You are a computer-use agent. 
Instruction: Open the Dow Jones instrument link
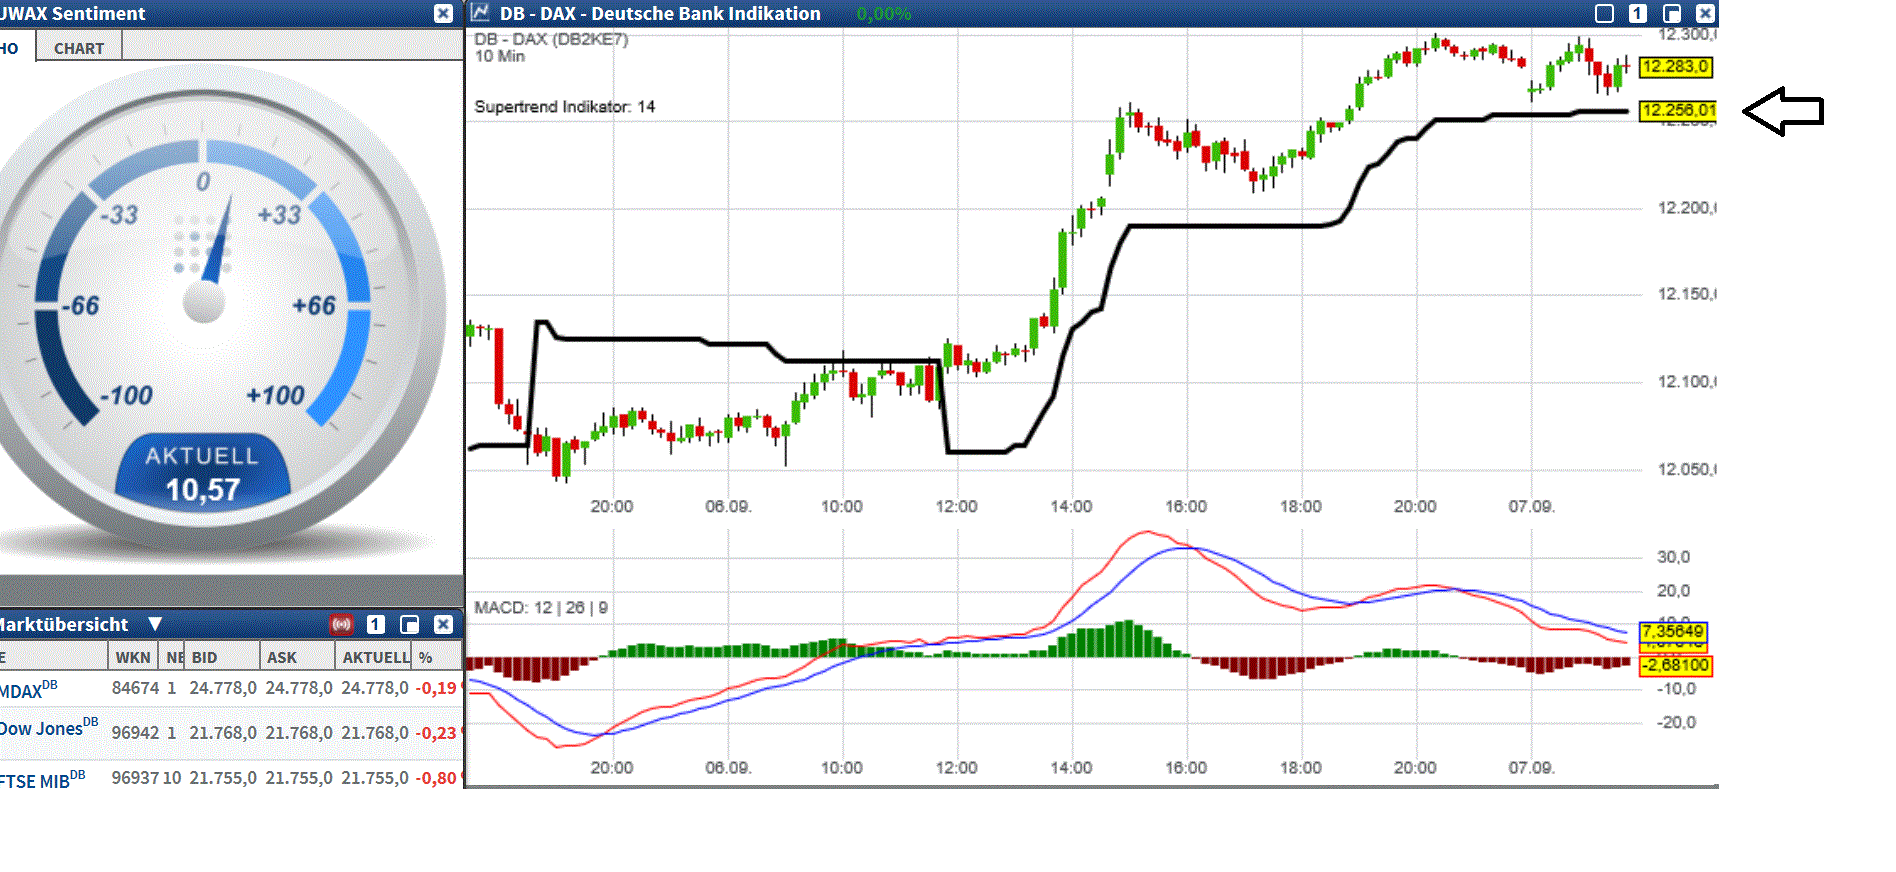click(x=48, y=727)
